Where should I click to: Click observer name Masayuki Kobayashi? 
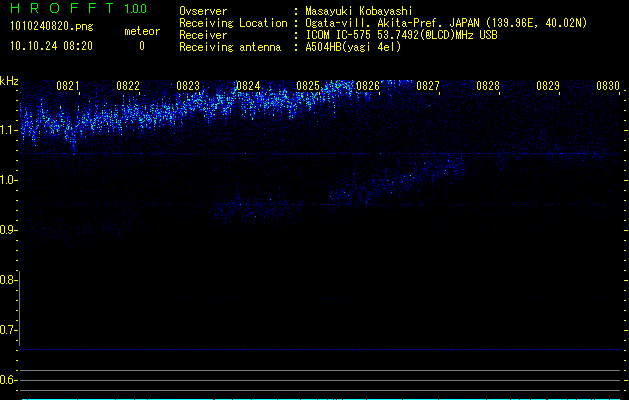(x=359, y=11)
